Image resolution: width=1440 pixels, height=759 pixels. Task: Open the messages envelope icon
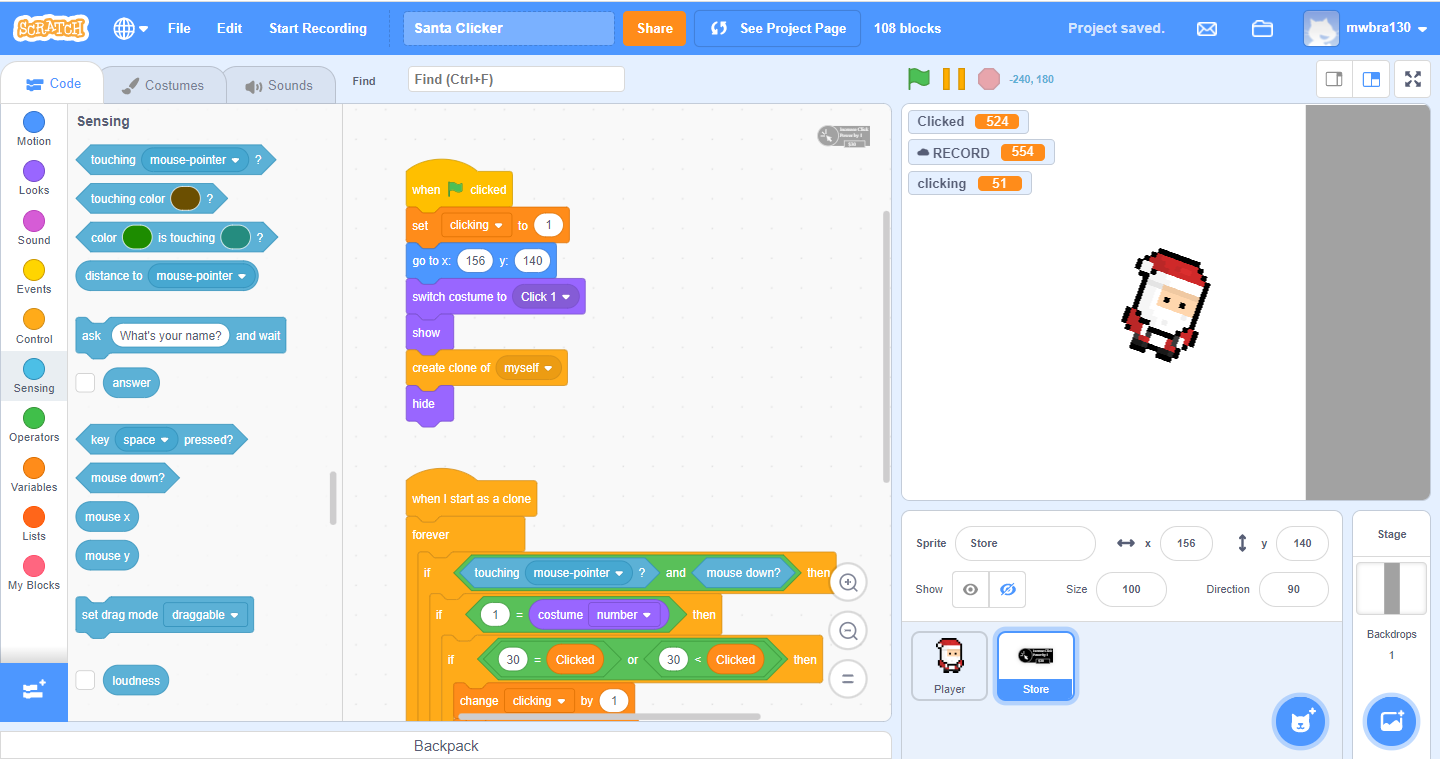(x=1207, y=28)
